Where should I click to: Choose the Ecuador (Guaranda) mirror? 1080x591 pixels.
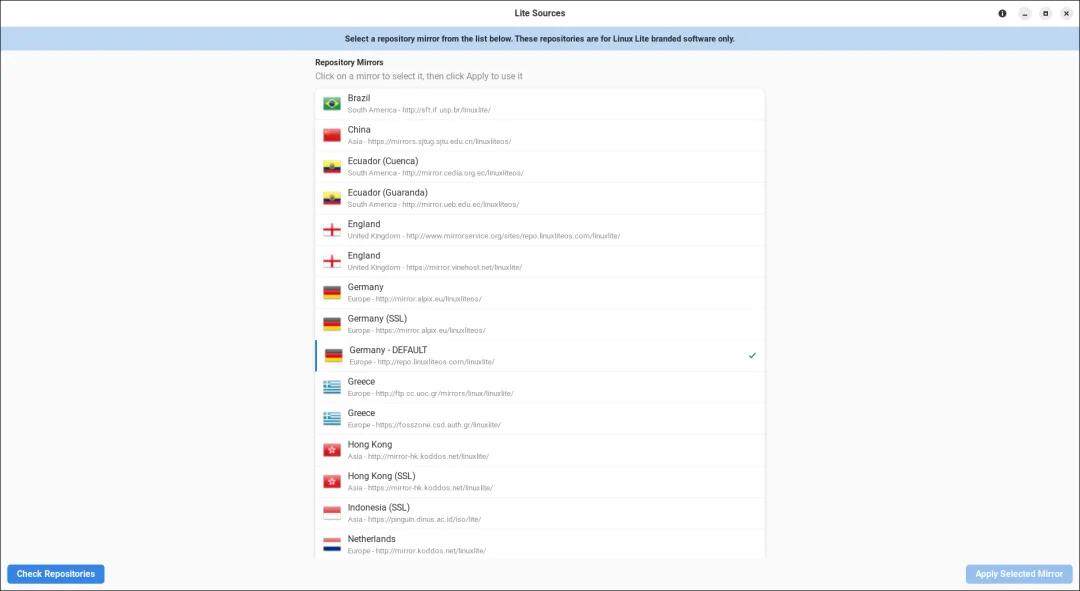(540, 198)
